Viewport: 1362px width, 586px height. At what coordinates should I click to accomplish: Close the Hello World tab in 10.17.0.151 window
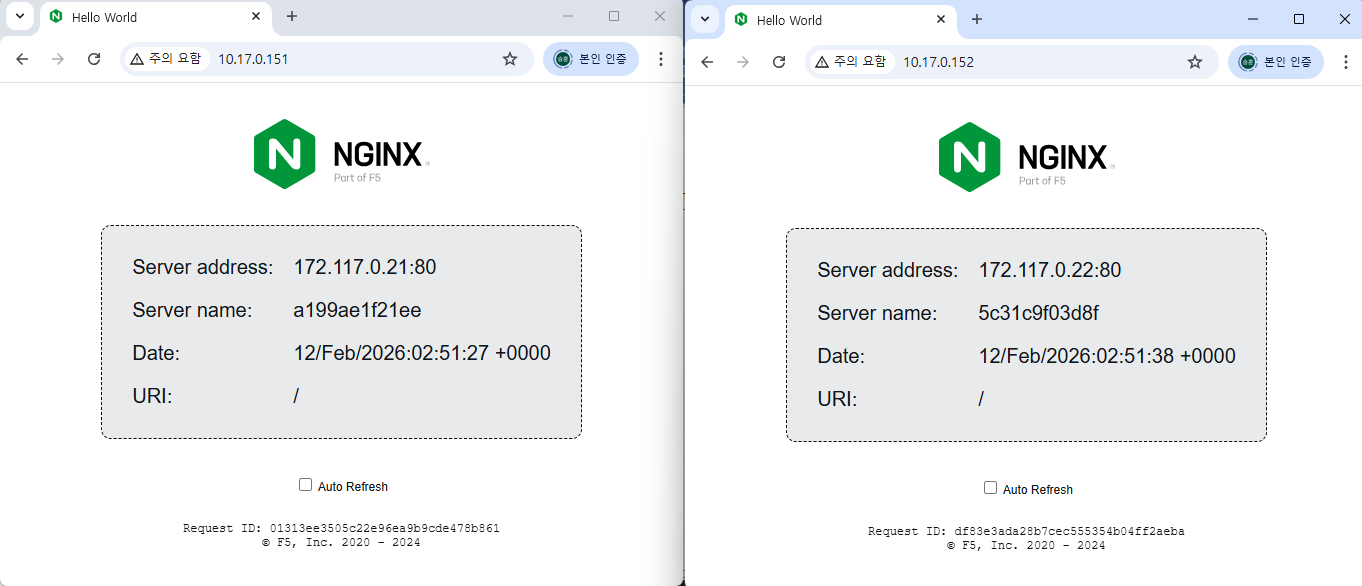point(256,17)
